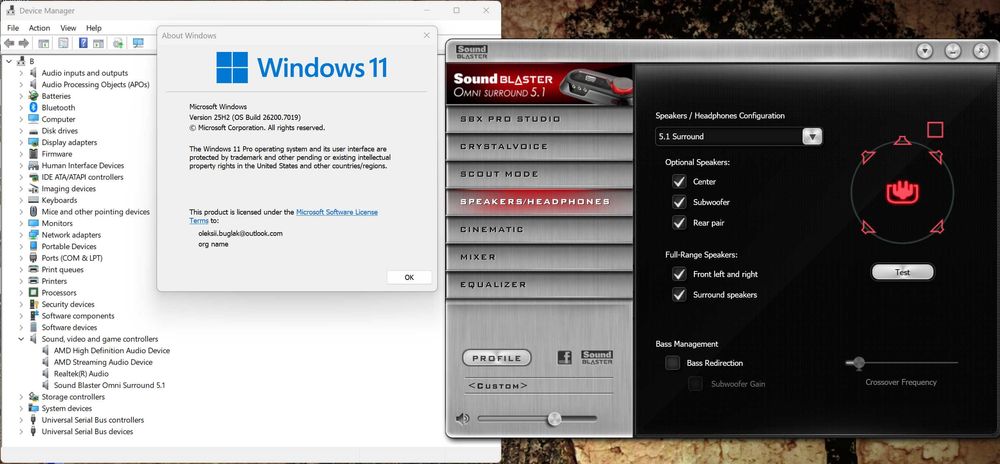1000x464 pixels.
Task: Click the Batteries category icon
Action: click(x=34, y=96)
